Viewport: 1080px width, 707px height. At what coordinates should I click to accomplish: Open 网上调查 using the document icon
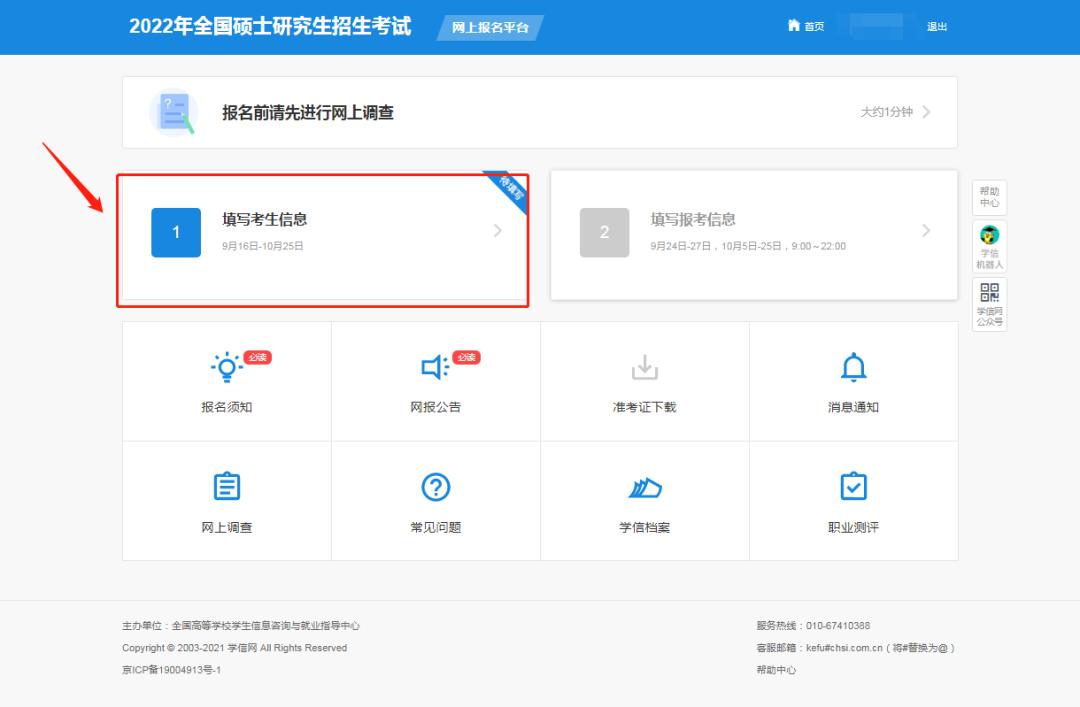(226, 487)
